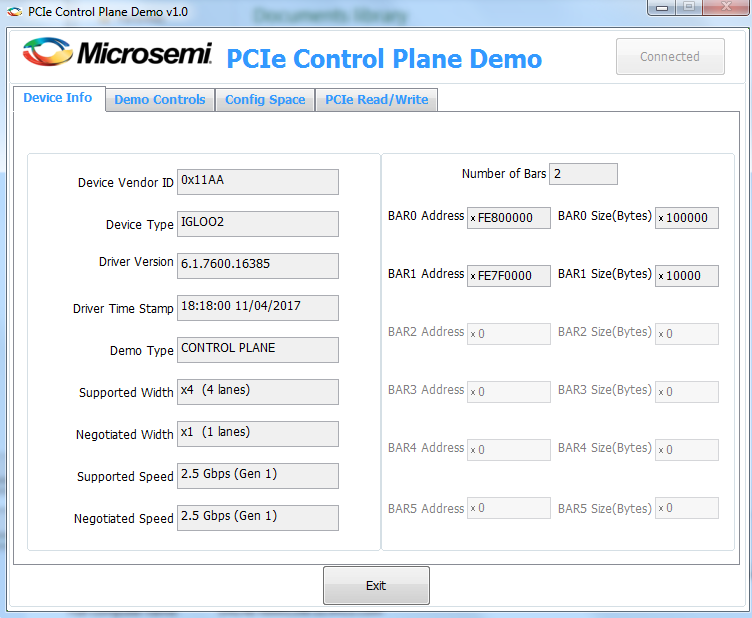Switch to the Demo Controls tab
Screen dimensions: 752x618
[160, 100]
